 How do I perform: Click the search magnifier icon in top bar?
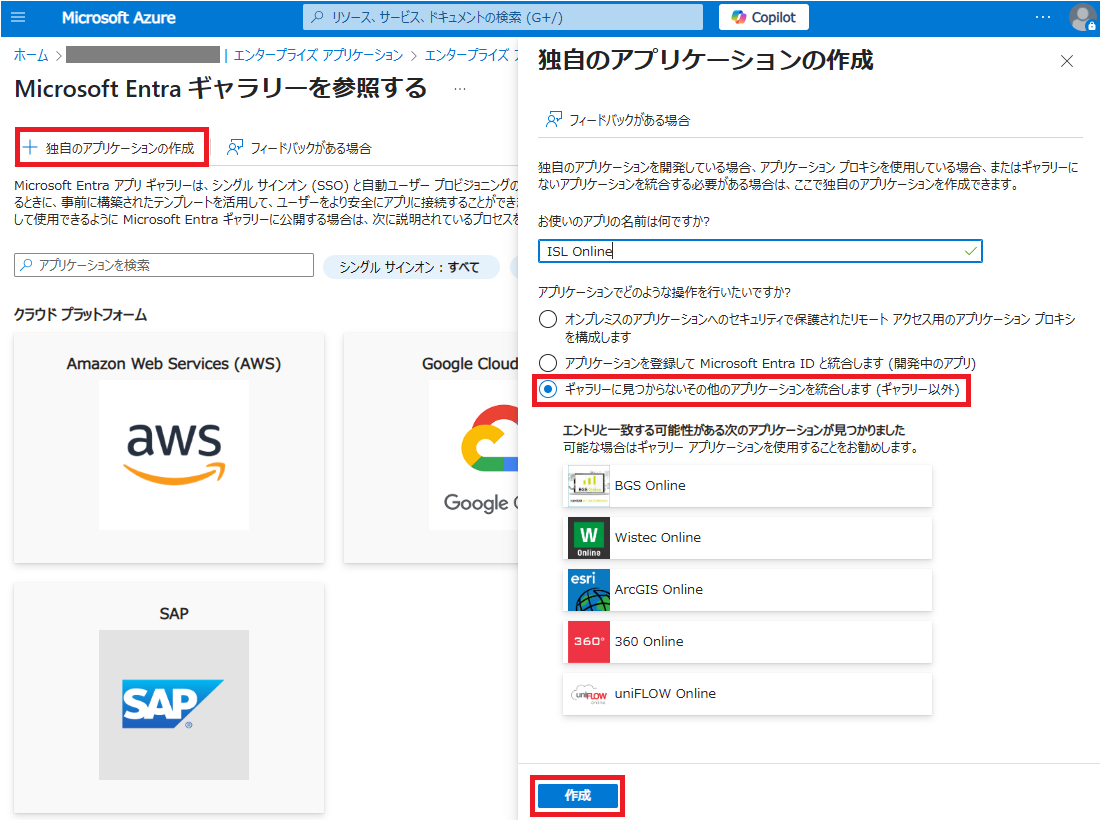tap(317, 17)
